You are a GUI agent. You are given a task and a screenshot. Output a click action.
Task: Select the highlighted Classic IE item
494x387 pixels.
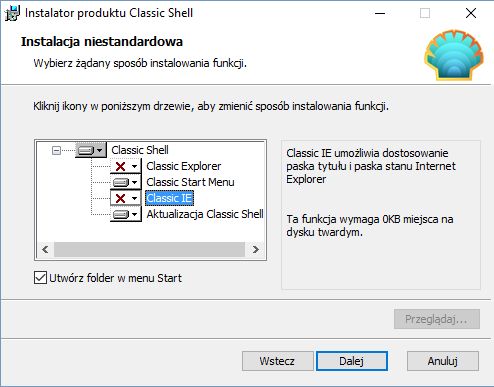pos(169,198)
